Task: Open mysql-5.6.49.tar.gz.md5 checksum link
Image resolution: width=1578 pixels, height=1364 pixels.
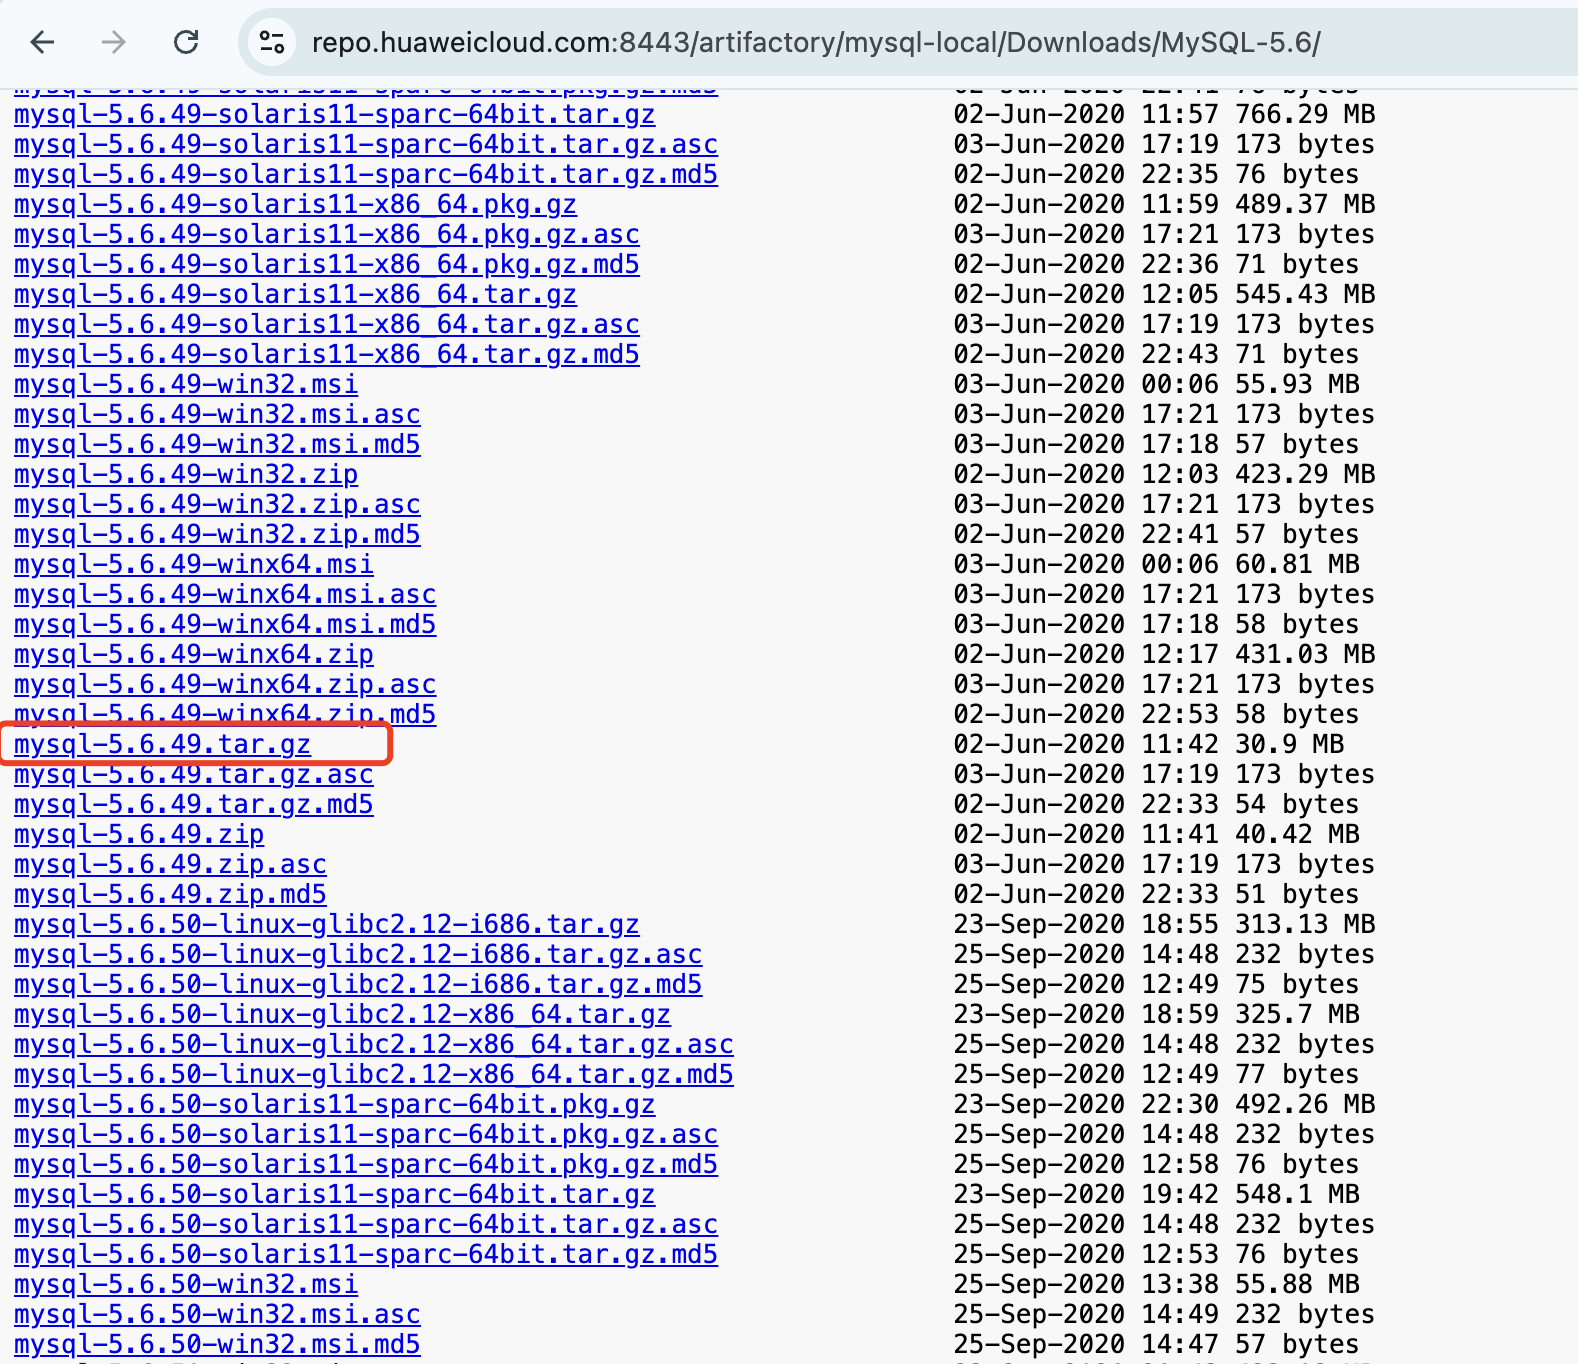Action: click(193, 804)
